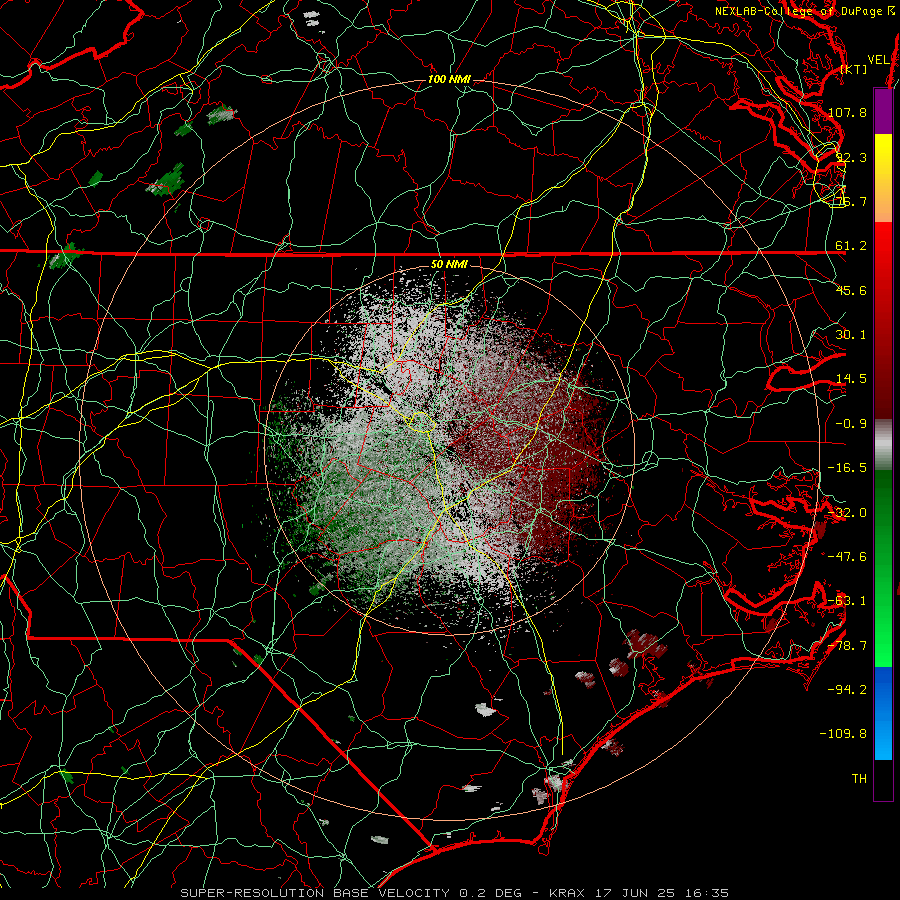Click the 30.1 velocity scale value
Screen dimensions: 900x900
851,335
